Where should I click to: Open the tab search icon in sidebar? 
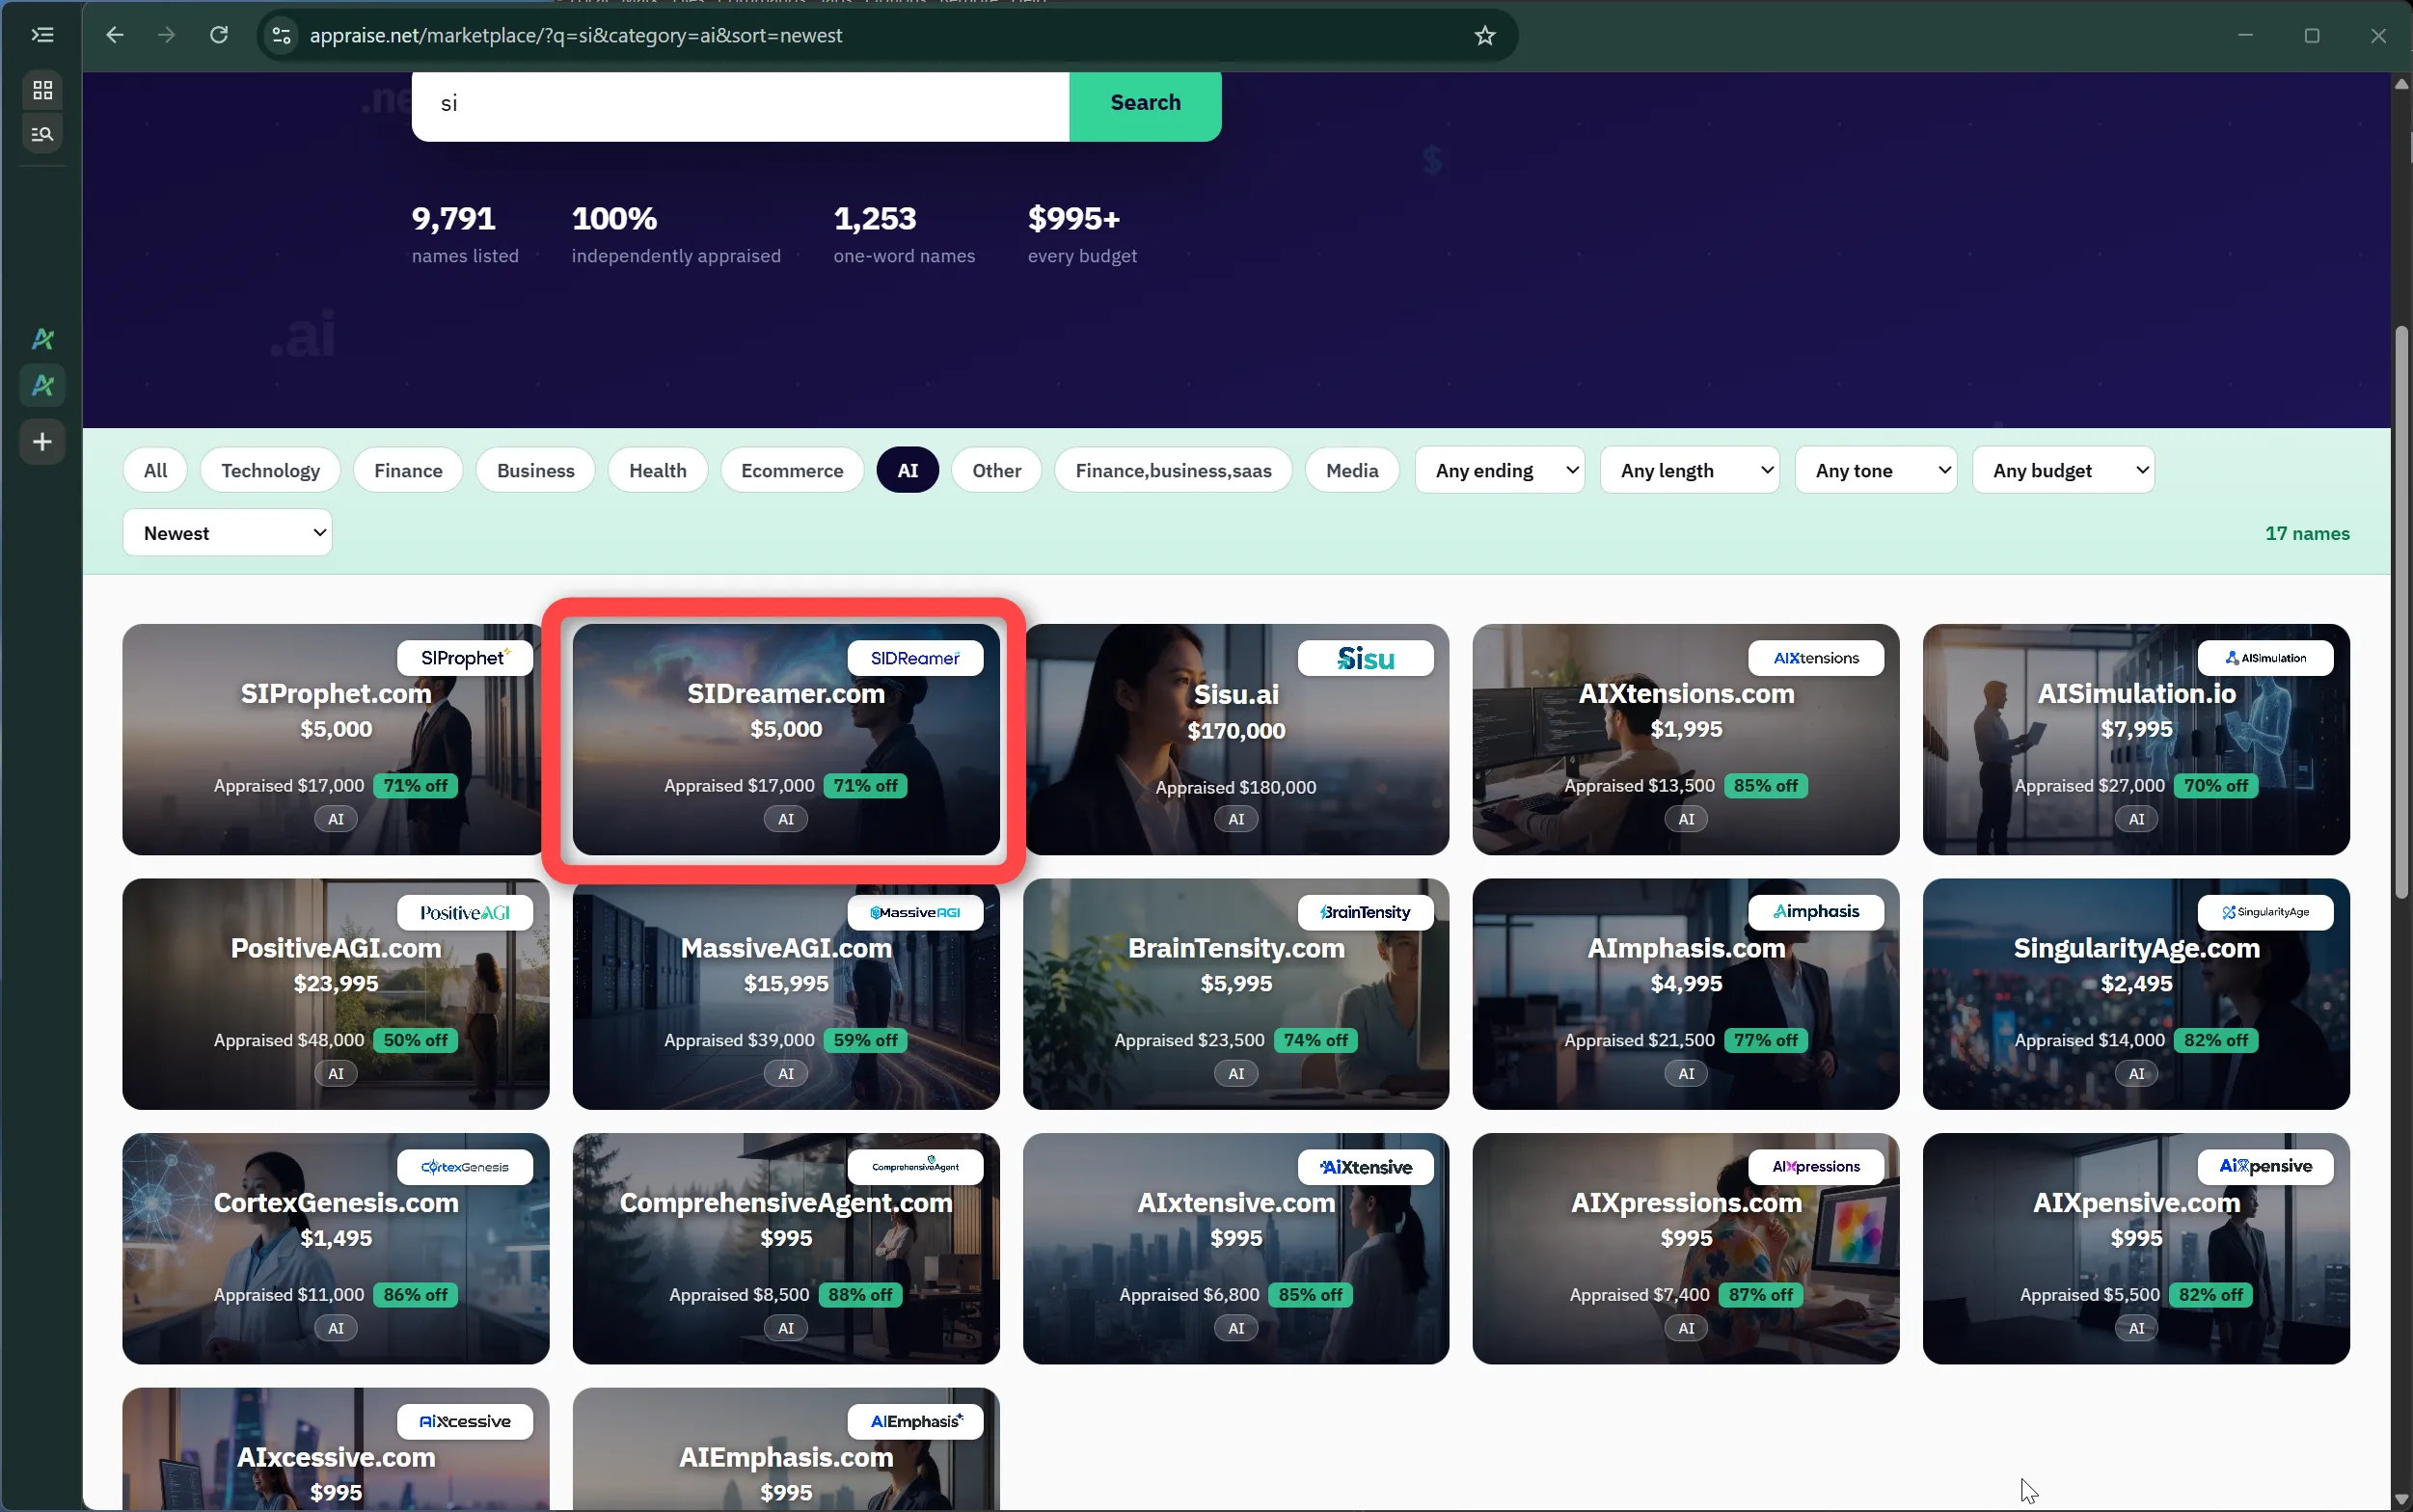42,133
